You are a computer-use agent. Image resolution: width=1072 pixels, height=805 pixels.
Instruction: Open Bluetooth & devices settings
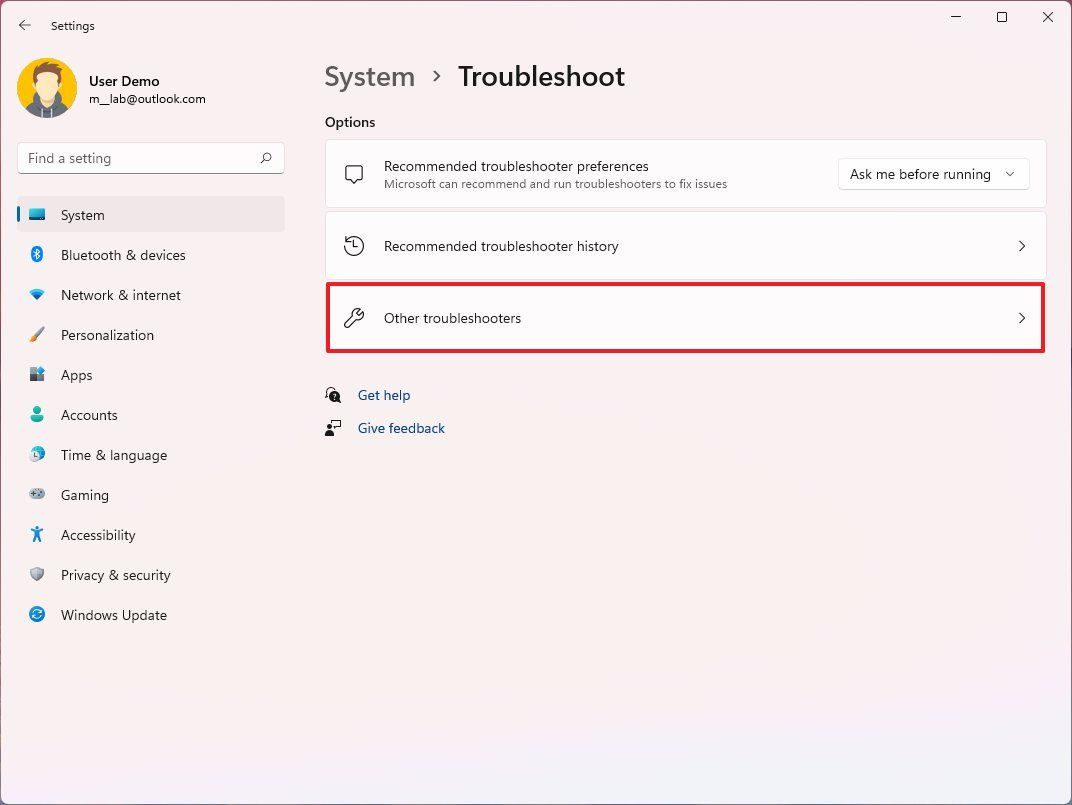pyautogui.click(x=122, y=255)
